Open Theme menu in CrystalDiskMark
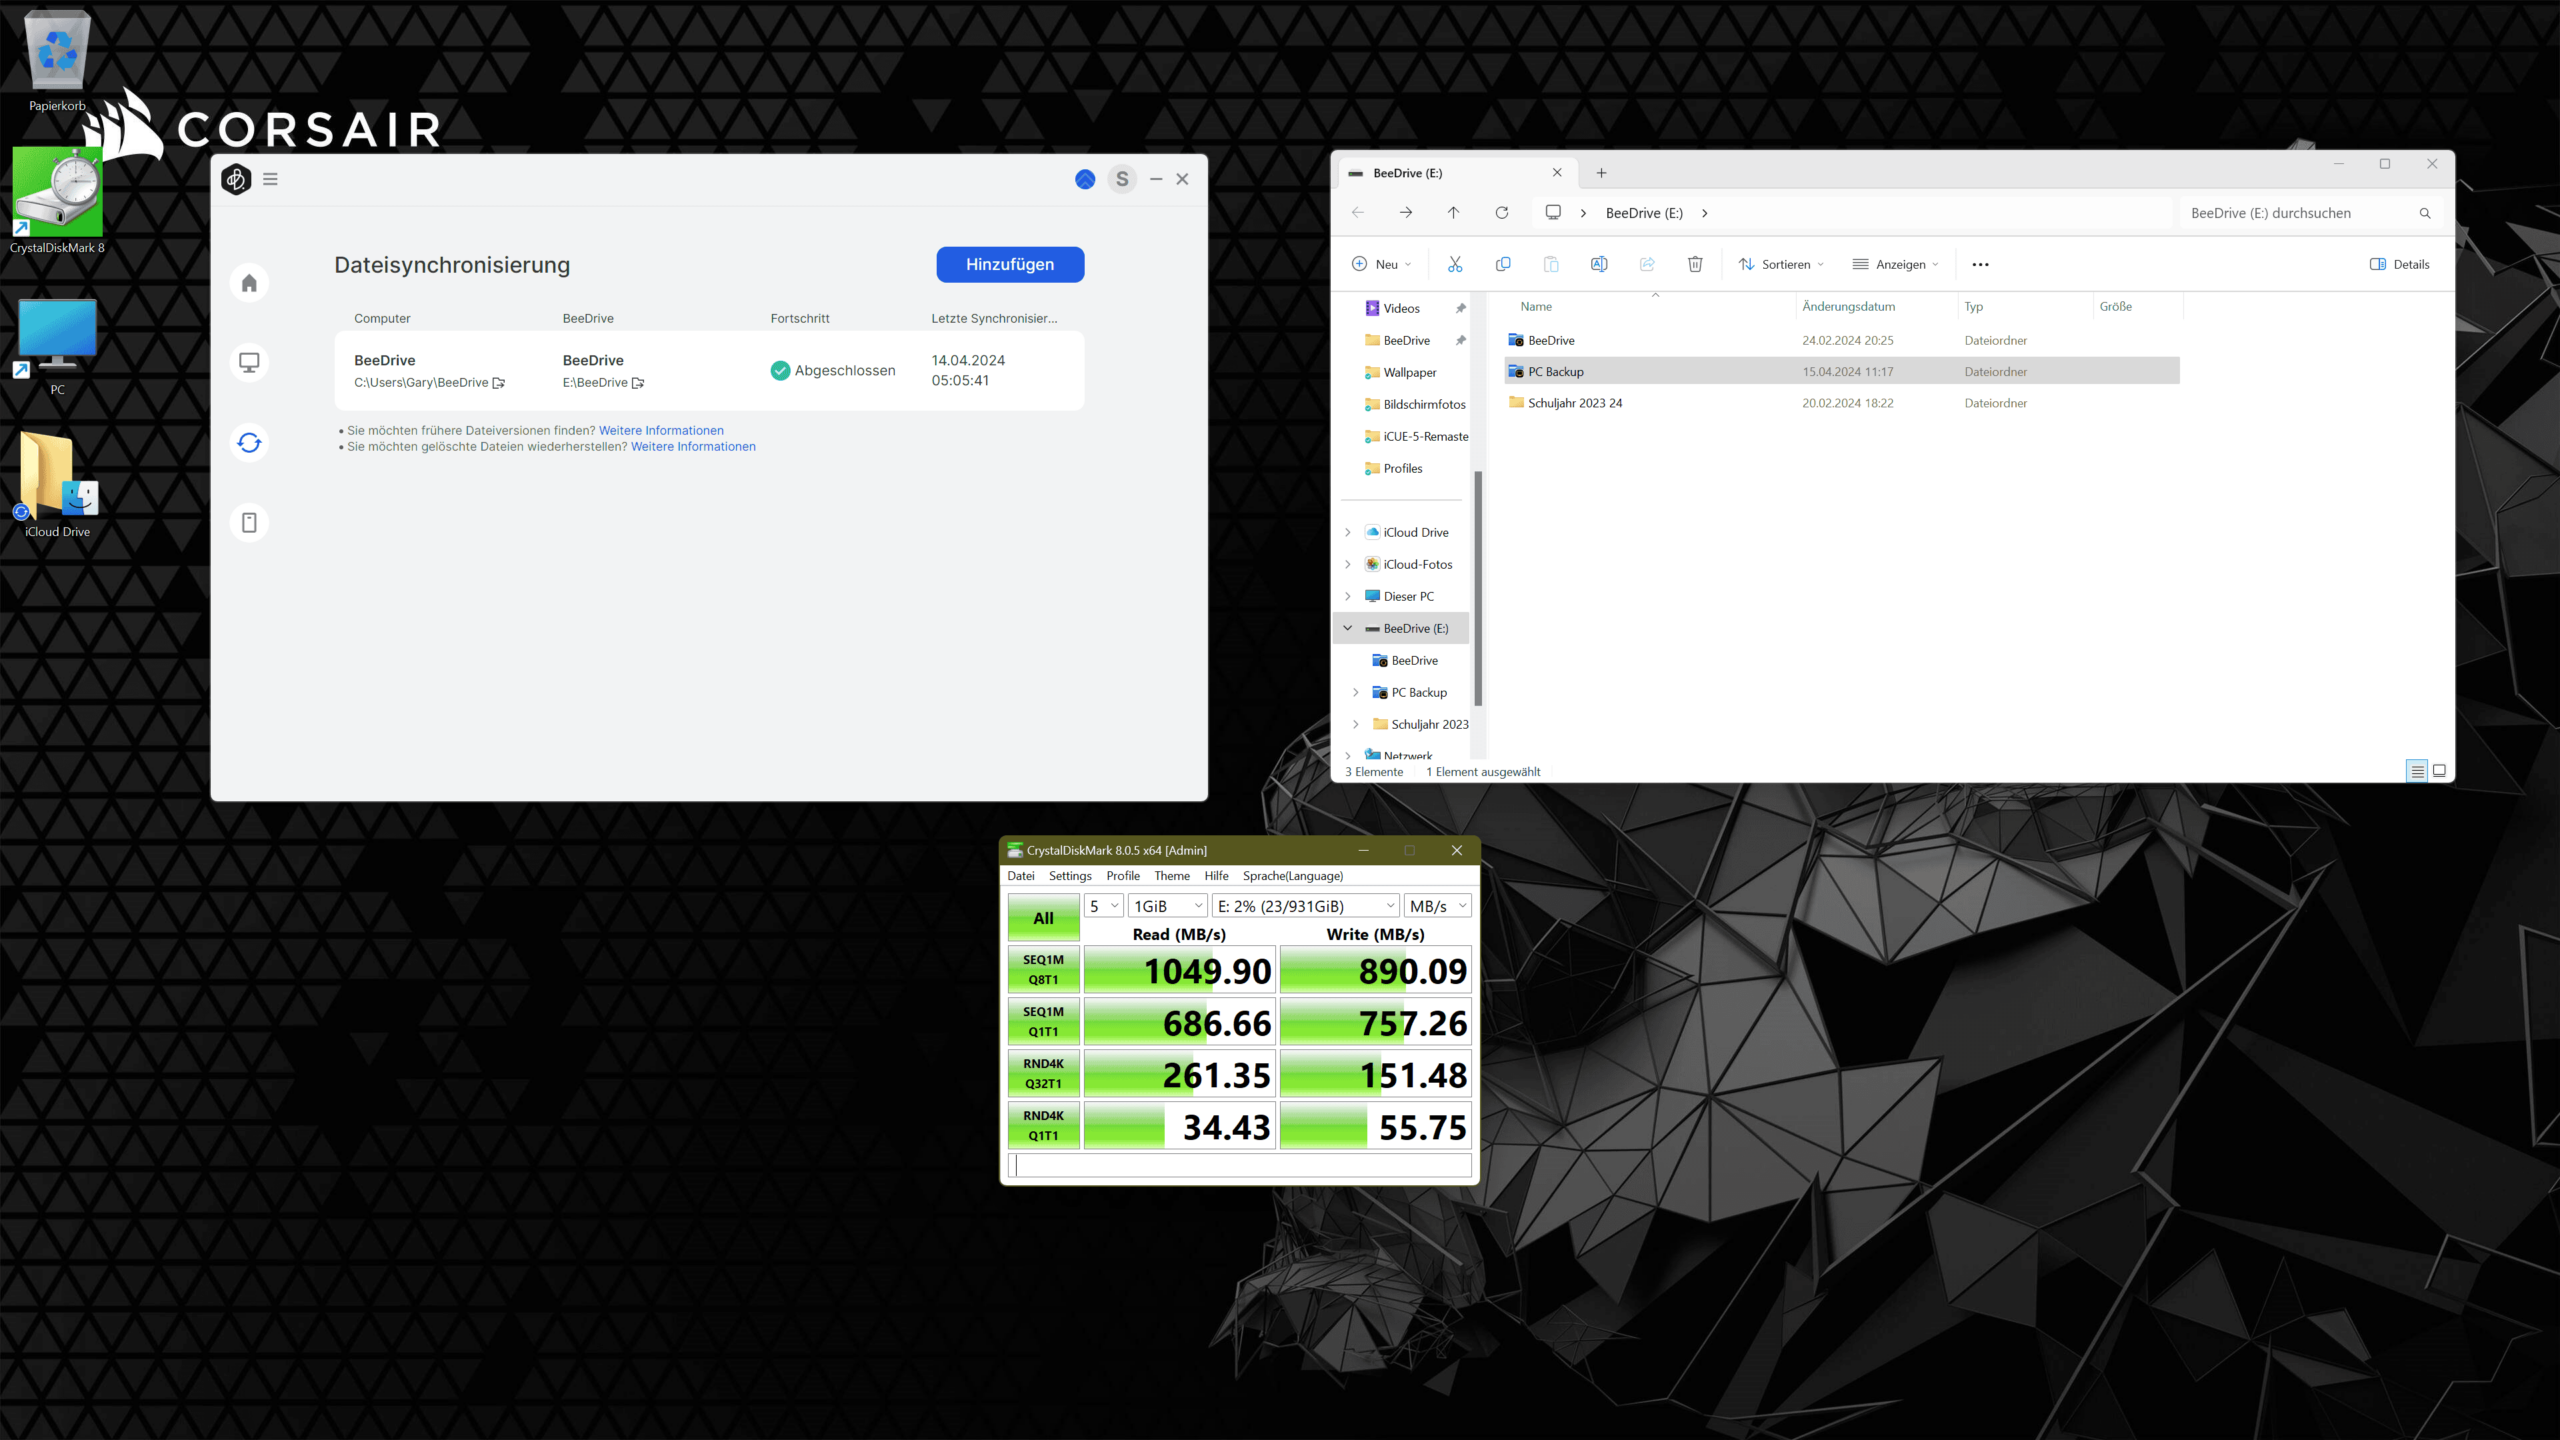Viewport: 2560px width, 1440px height. pyautogui.click(x=1172, y=876)
